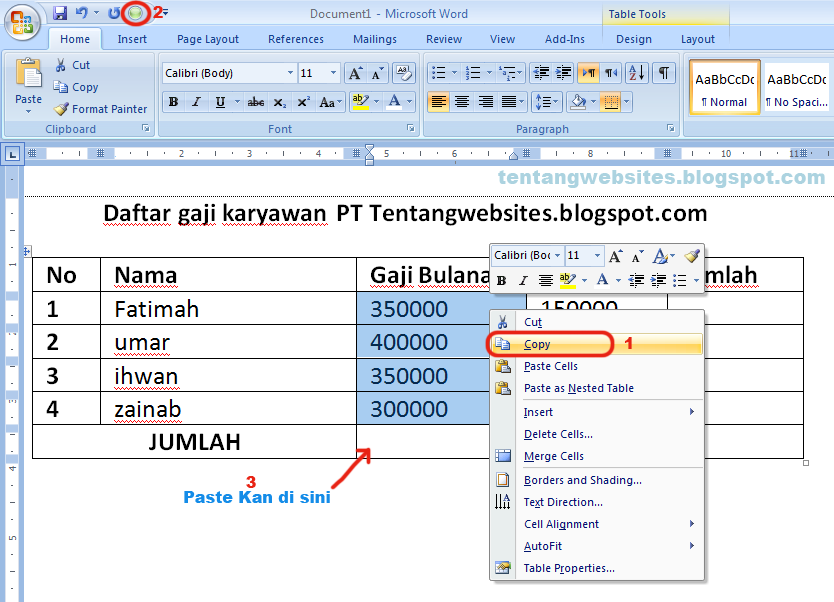Viewport: 834px width, 602px height.
Task: Click the Fatimah name cell
Action: tap(228, 308)
